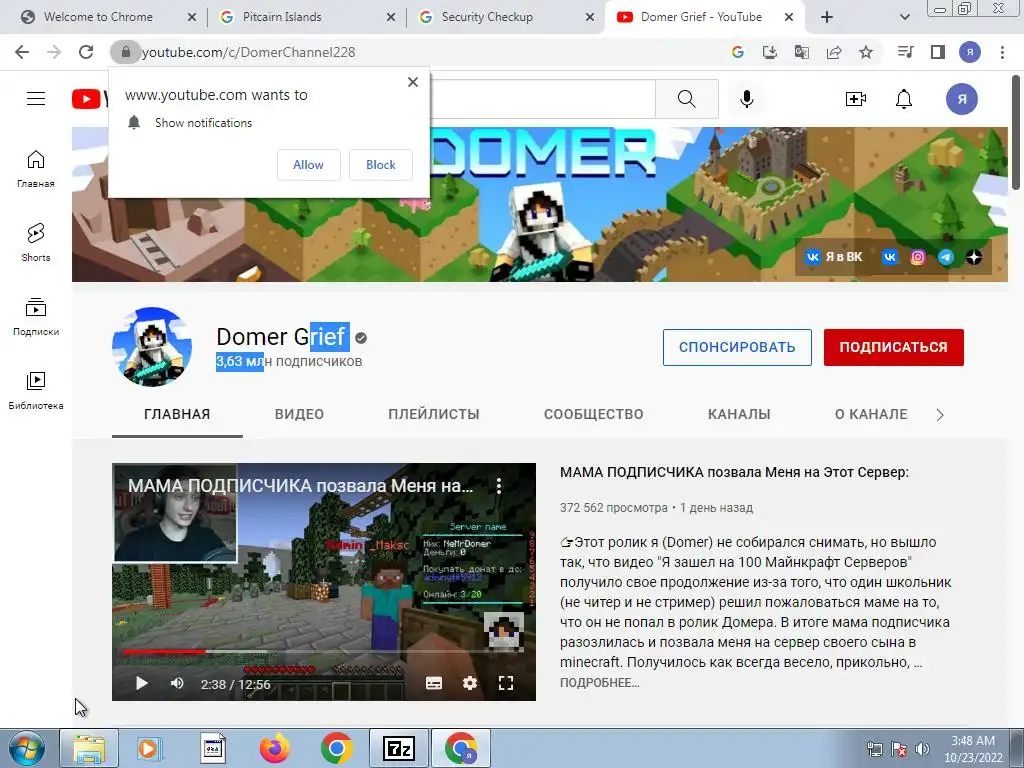The height and width of the screenshot is (768, 1024).
Task: Block YouTube notifications
Action: [x=381, y=165]
